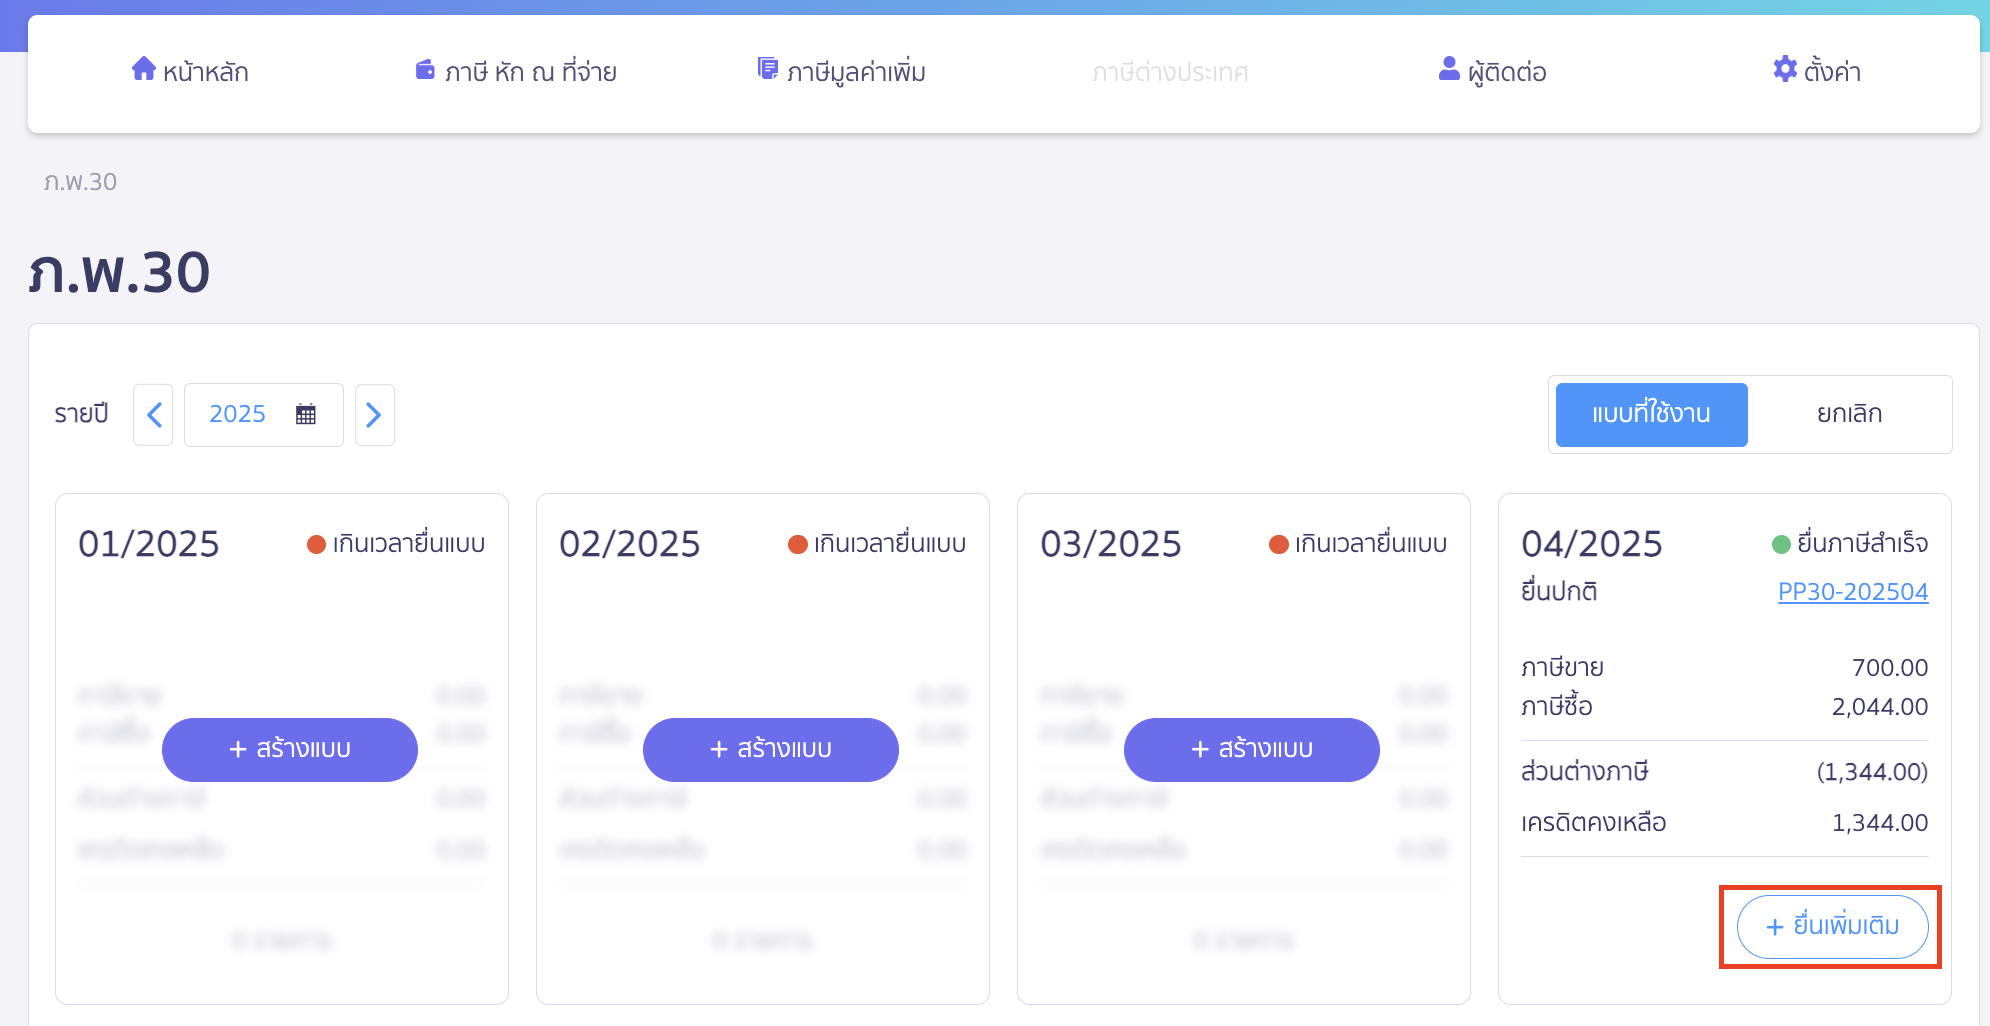1990x1026 pixels.
Task: Click the wallet icon for ภาษี หัก ณ ที่จ่าย
Action: 425,70
